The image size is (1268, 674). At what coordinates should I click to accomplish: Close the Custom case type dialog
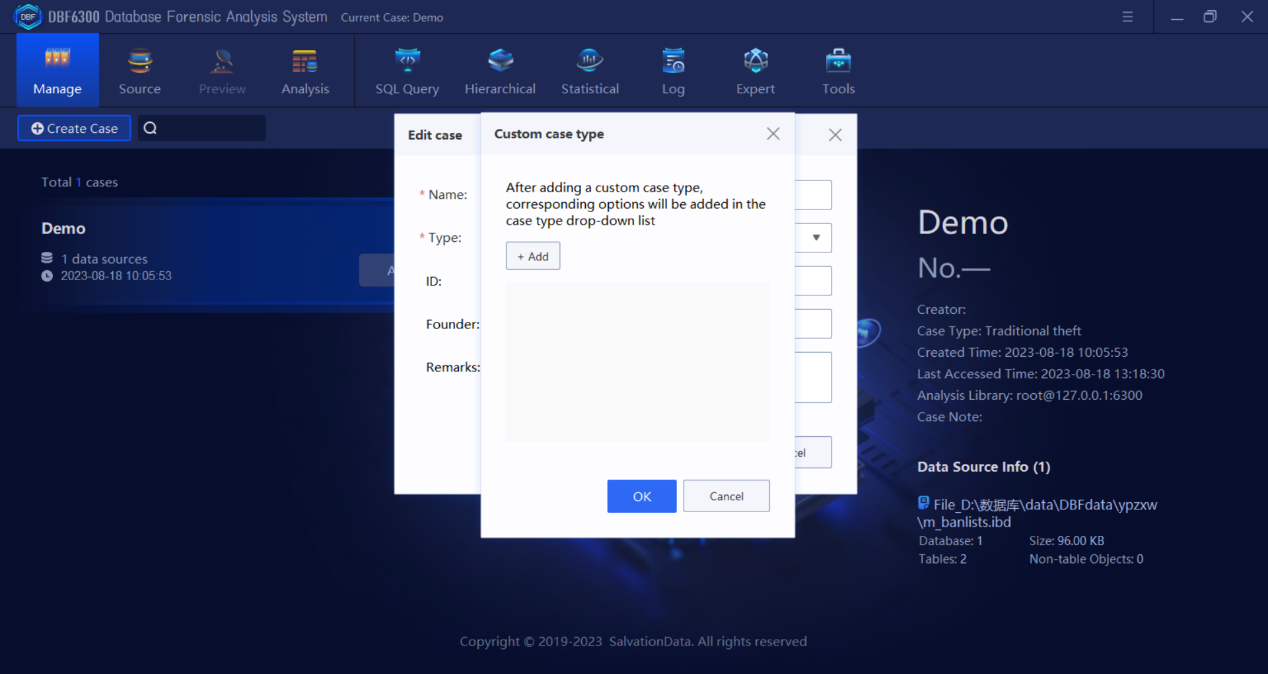[x=773, y=134]
